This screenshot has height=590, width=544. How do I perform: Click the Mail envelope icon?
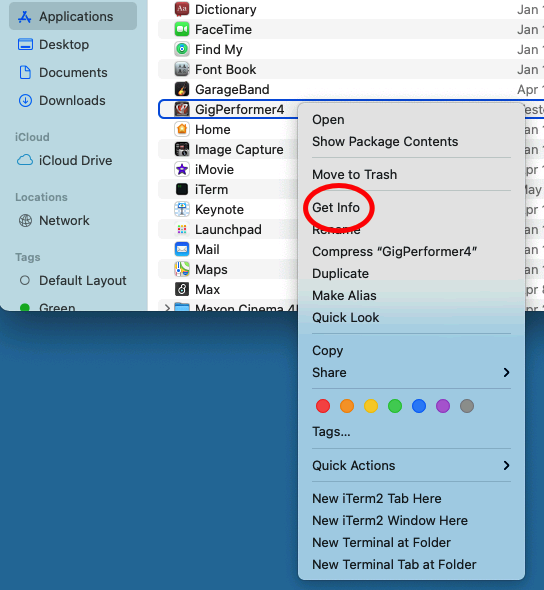coord(182,249)
